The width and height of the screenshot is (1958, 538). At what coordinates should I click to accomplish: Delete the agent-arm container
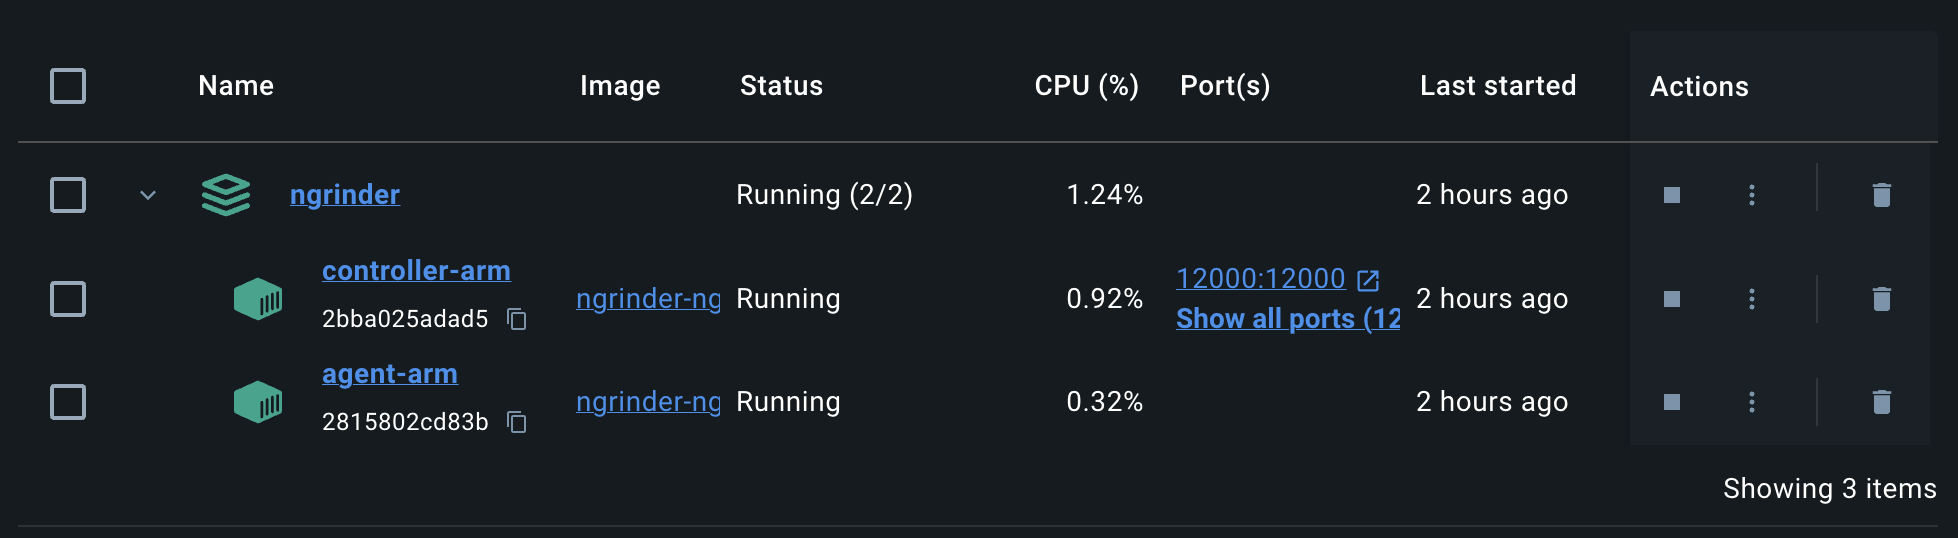click(x=1881, y=402)
